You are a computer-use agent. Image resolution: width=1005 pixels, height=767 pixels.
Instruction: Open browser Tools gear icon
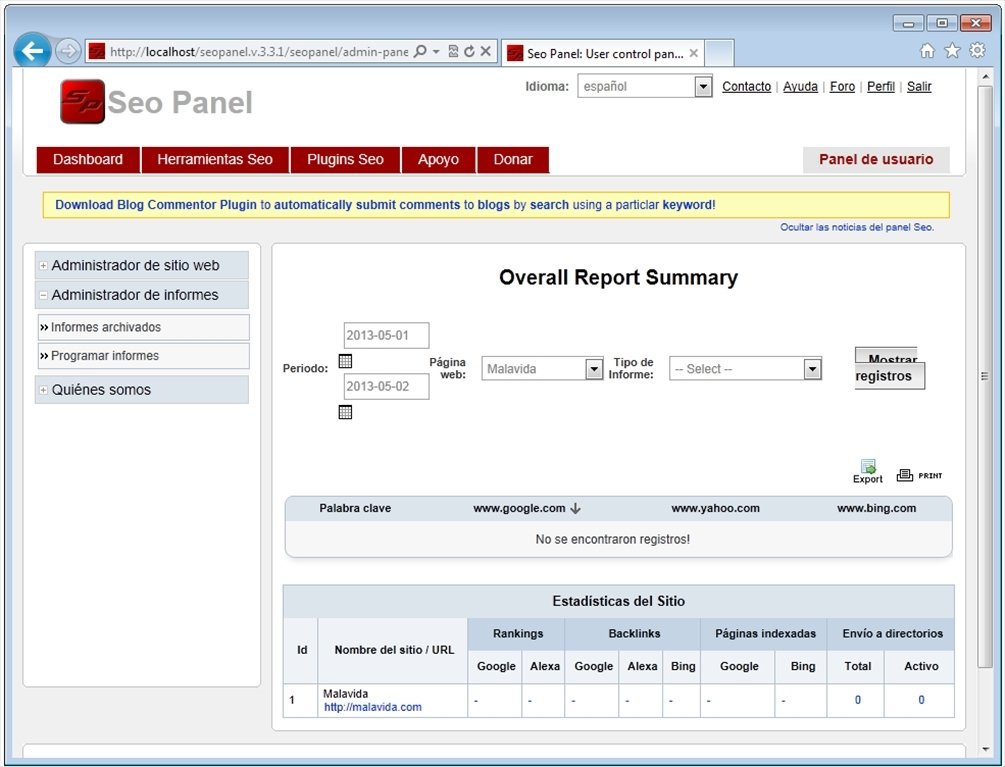(977, 51)
